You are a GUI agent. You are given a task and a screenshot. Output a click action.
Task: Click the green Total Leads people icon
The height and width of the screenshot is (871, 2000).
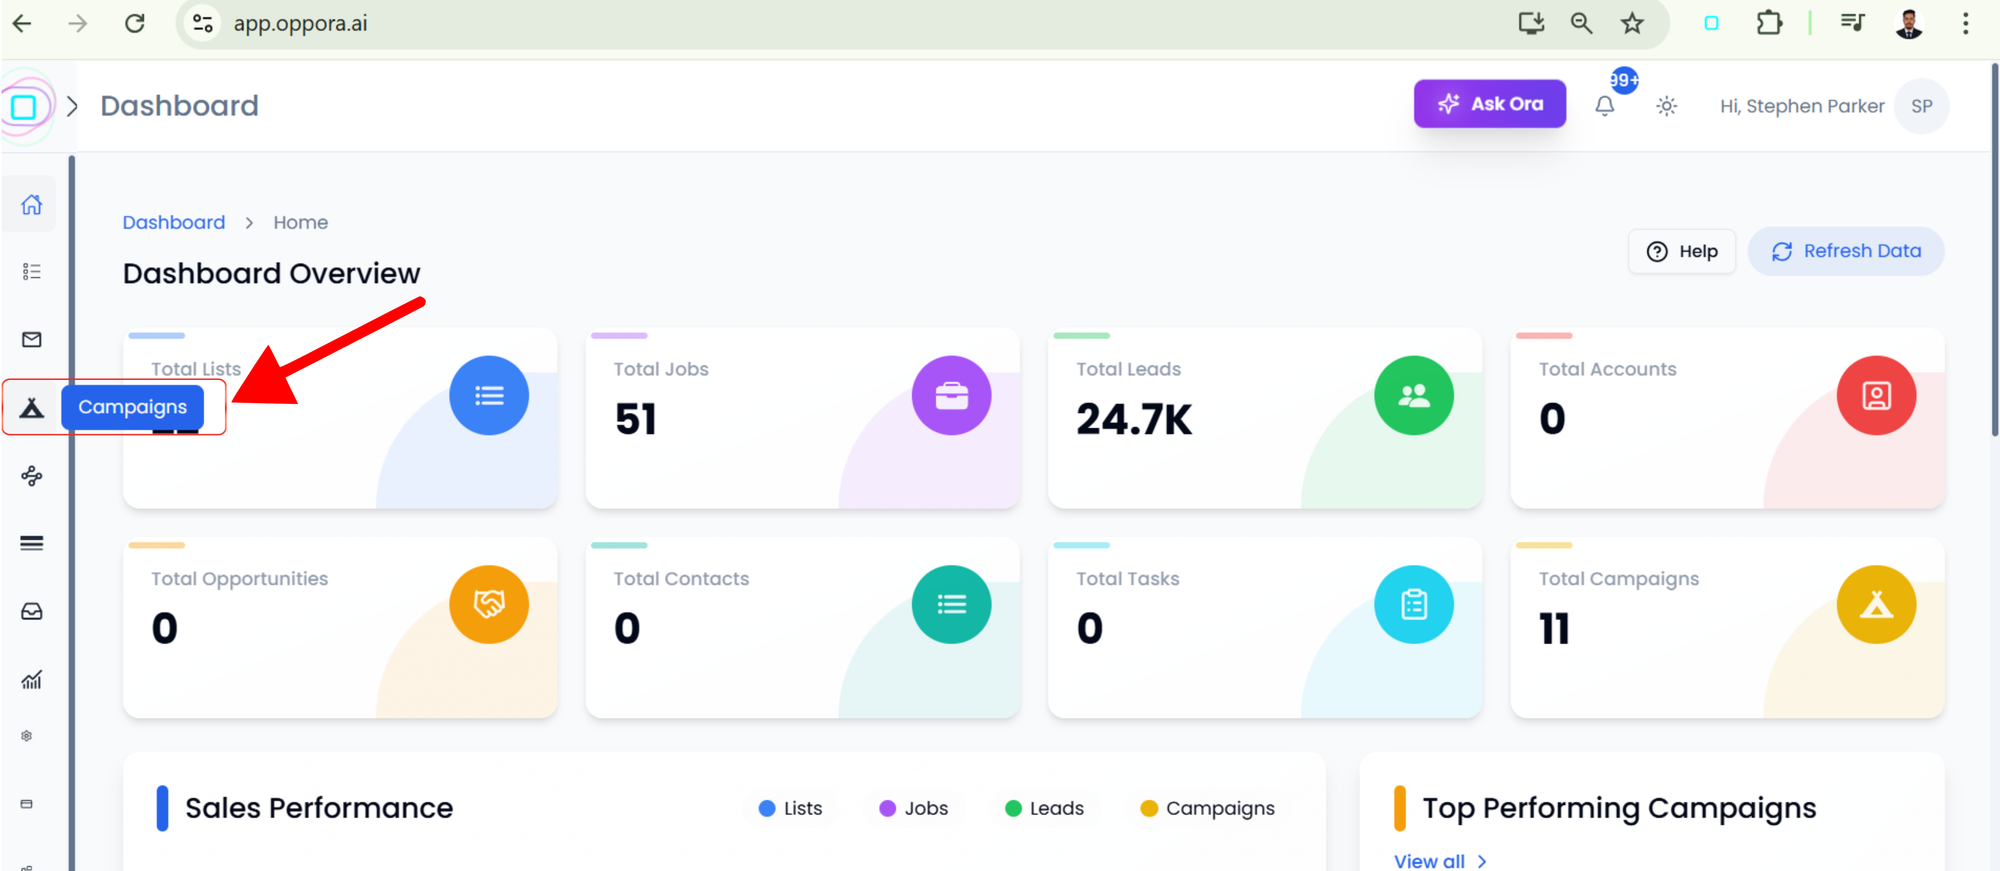pyautogui.click(x=1413, y=396)
